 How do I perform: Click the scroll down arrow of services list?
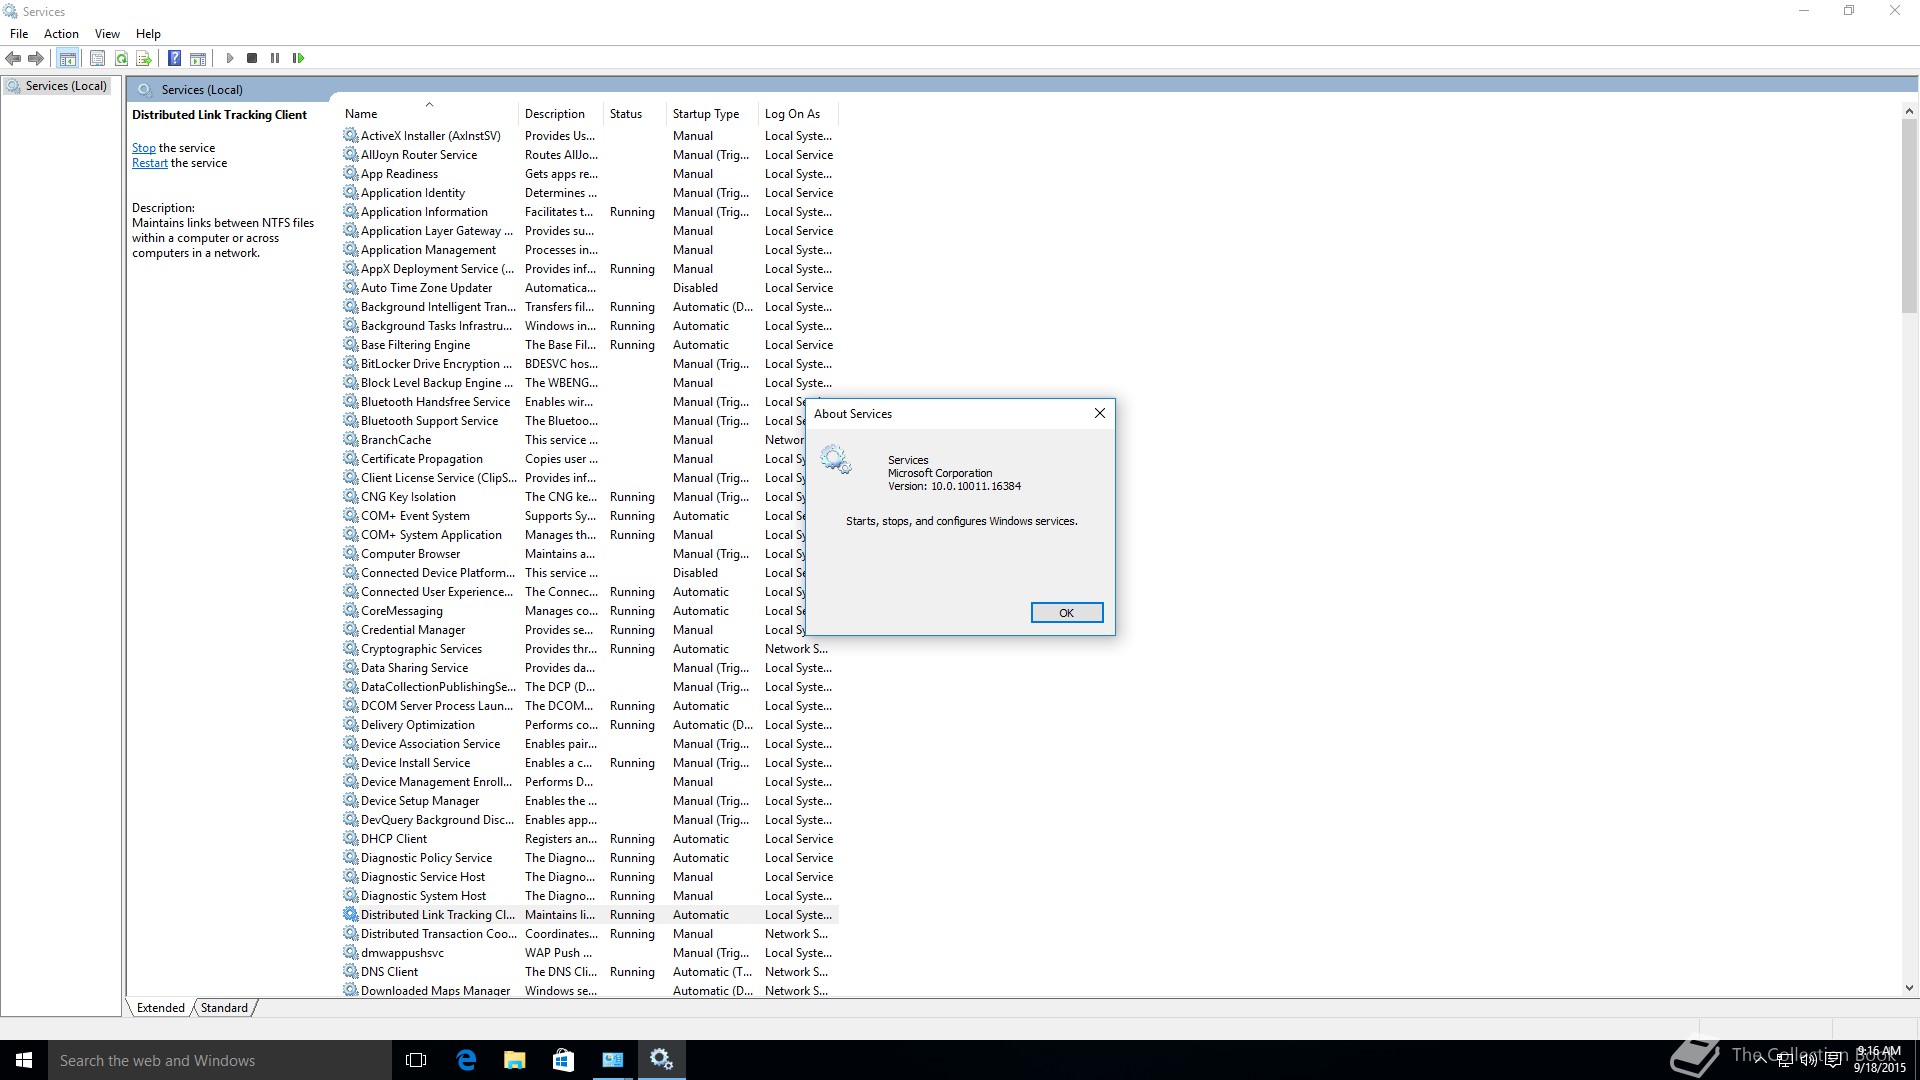(x=1909, y=988)
